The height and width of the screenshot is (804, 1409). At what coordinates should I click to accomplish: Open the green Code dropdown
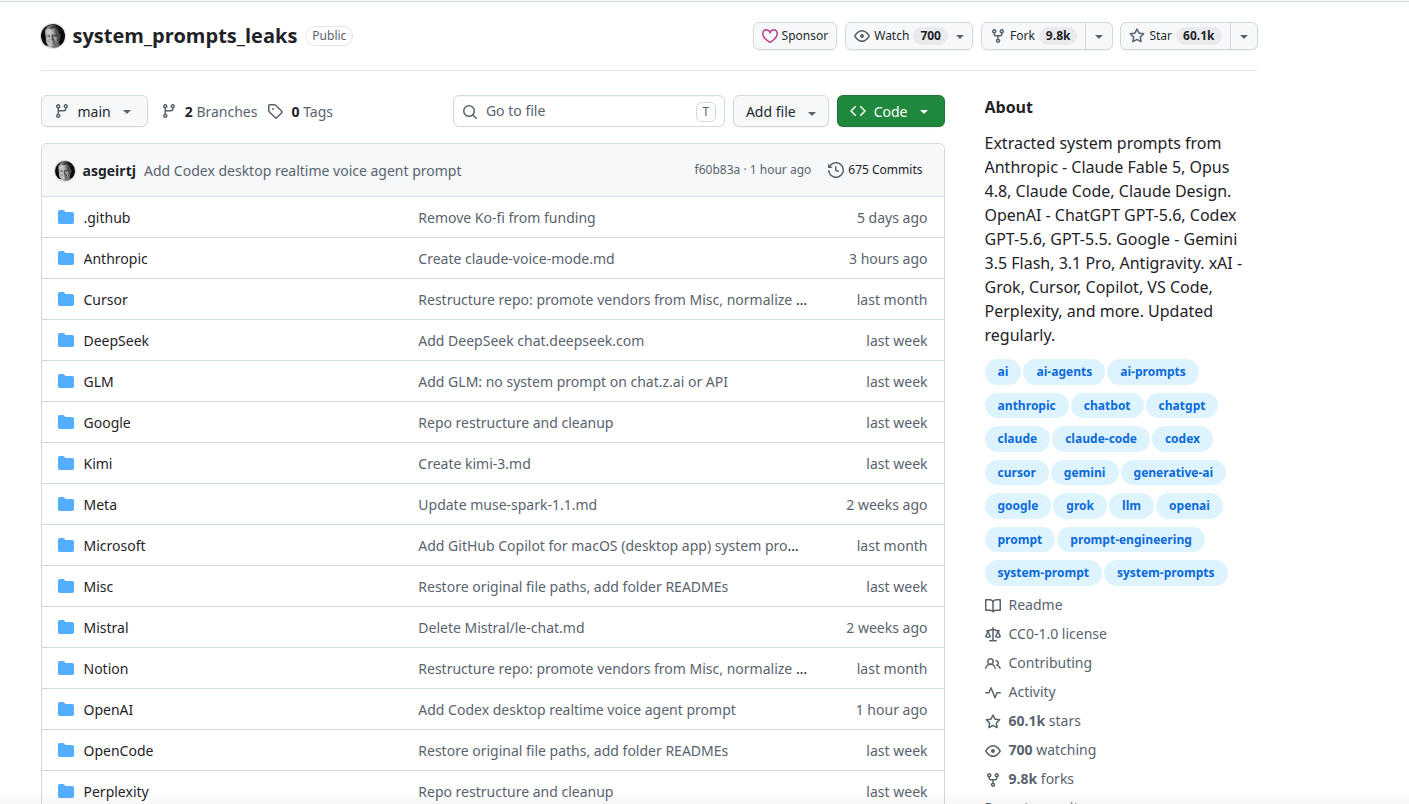890,111
